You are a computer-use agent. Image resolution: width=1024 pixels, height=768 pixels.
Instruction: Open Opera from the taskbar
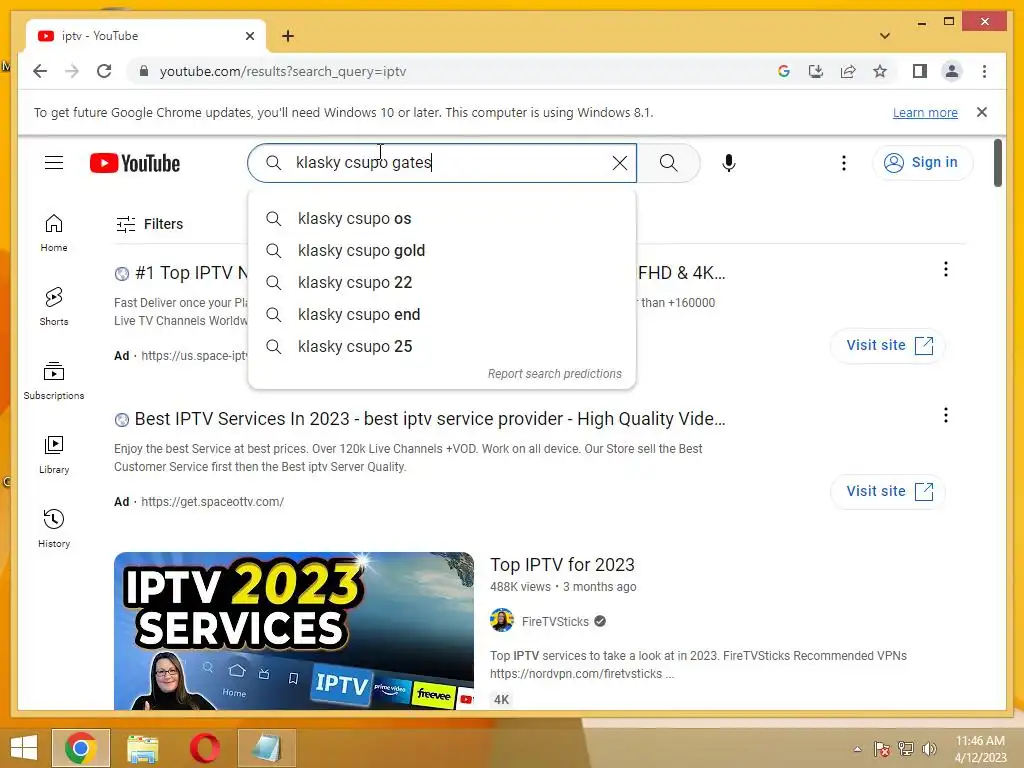coord(204,747)
